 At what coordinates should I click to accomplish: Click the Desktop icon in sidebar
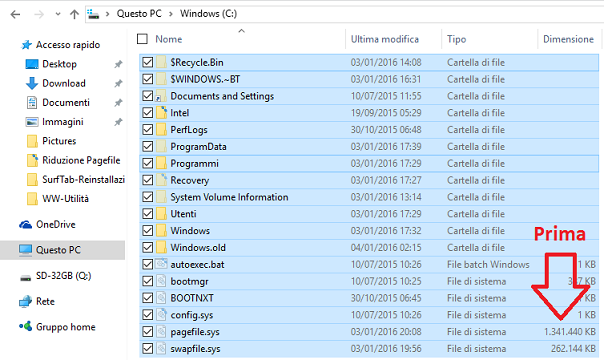pyautogui.click(x=32, y=64)
